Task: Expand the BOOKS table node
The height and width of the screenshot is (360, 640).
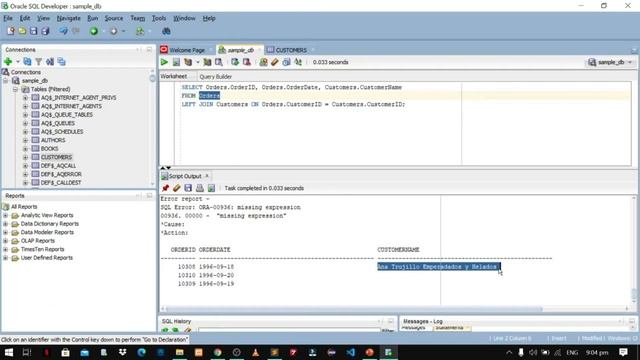Action: click(25, 149)
